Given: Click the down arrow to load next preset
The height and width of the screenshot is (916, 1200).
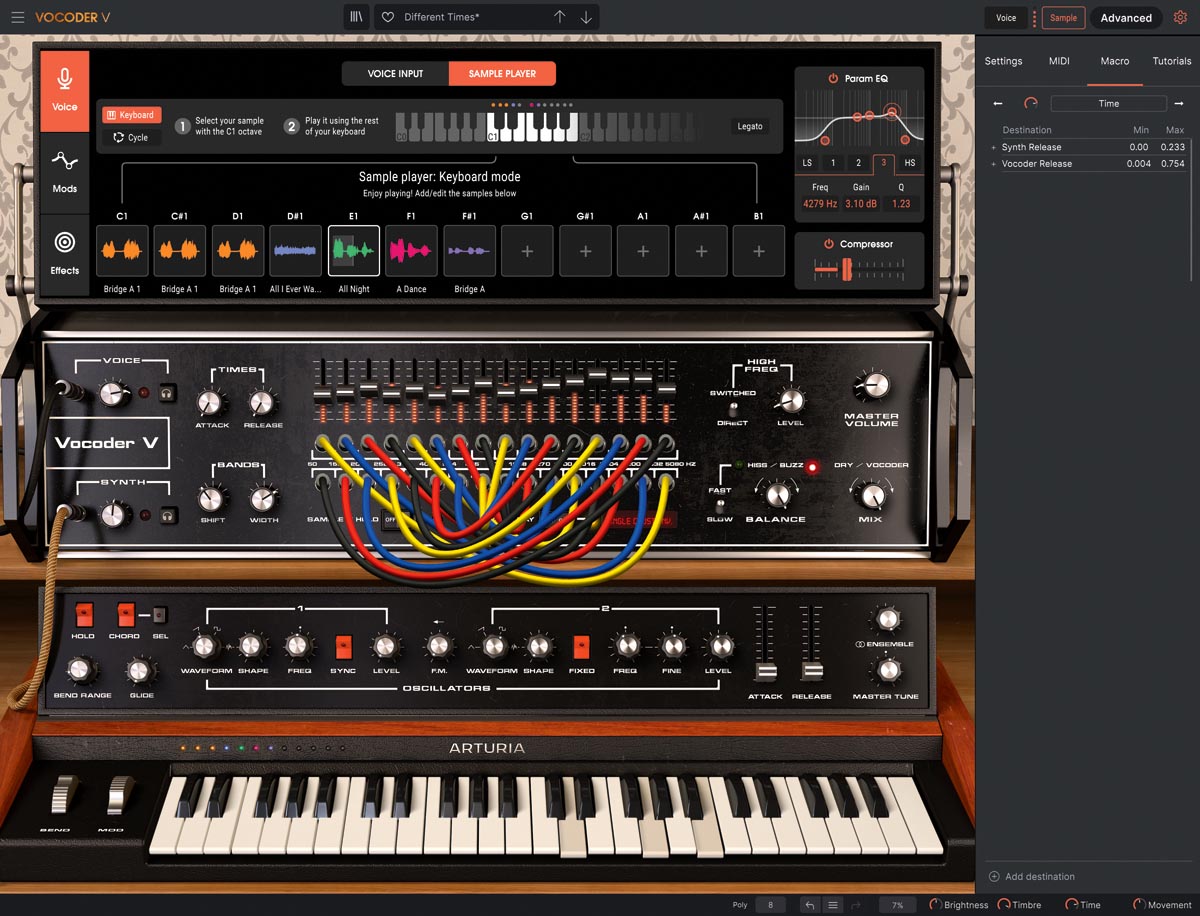Looking at the screenshot, I should tap(588, 17).
